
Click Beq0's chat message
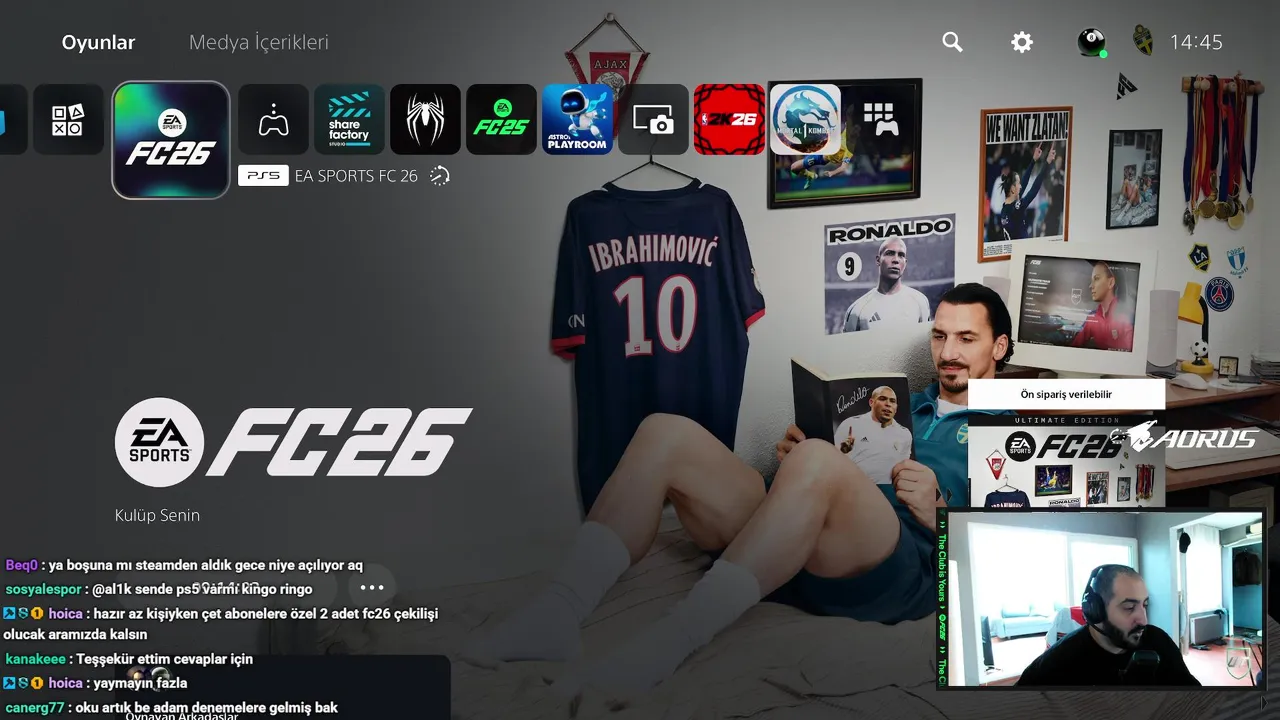coord(184,565)
